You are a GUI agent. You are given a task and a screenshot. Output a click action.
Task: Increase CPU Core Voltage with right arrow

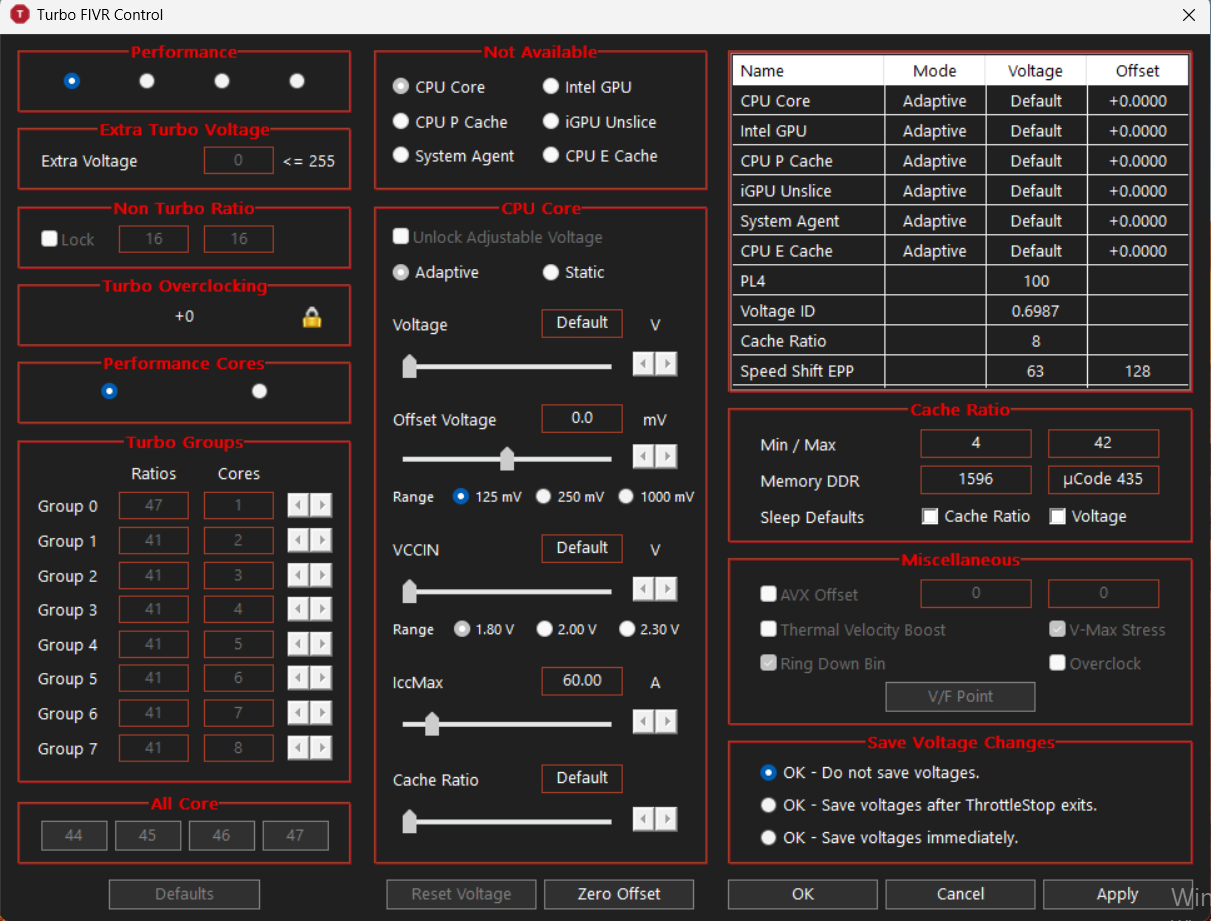(x=666, y=364)
